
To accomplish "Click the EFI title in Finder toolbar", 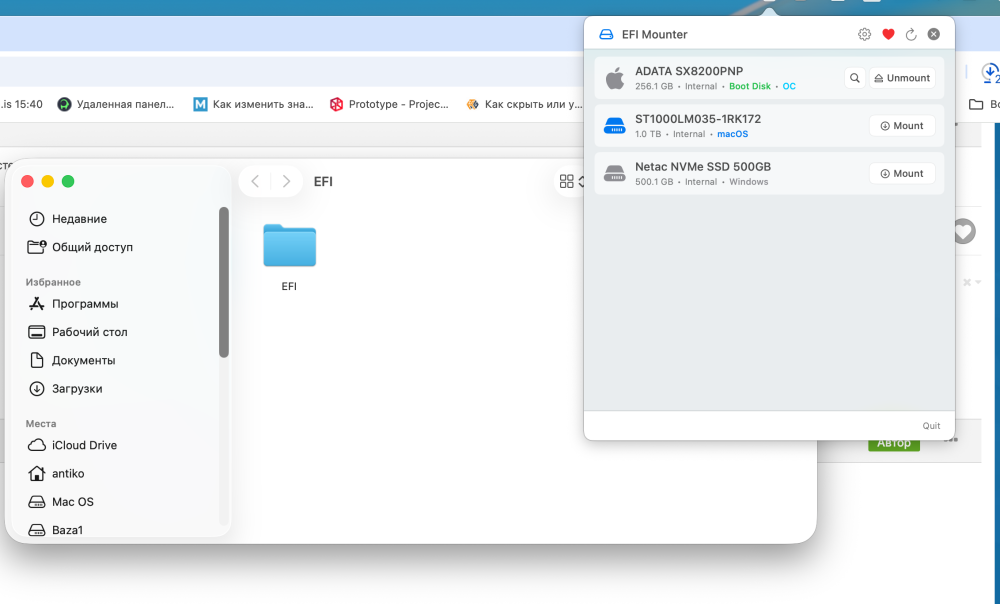I will pos(323,182).
